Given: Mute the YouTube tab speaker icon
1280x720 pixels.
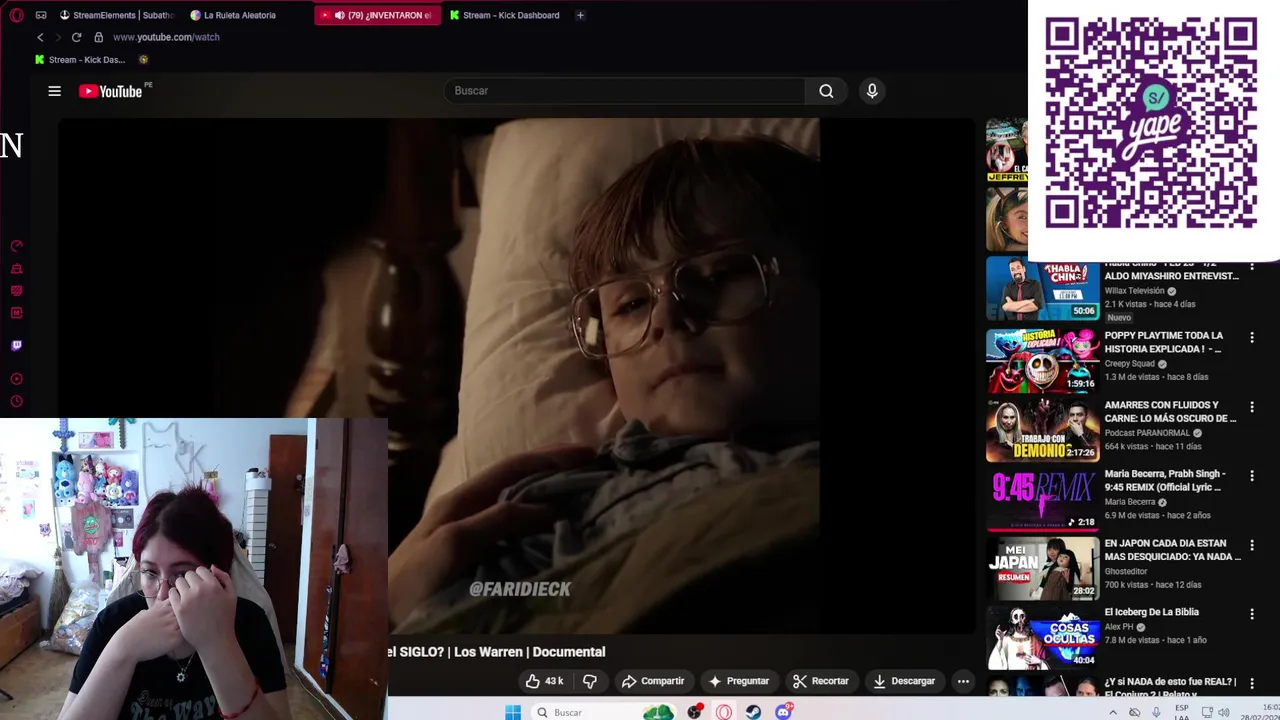Looking at the screenshot, I should pyautogui.click(x=340, y=15).
